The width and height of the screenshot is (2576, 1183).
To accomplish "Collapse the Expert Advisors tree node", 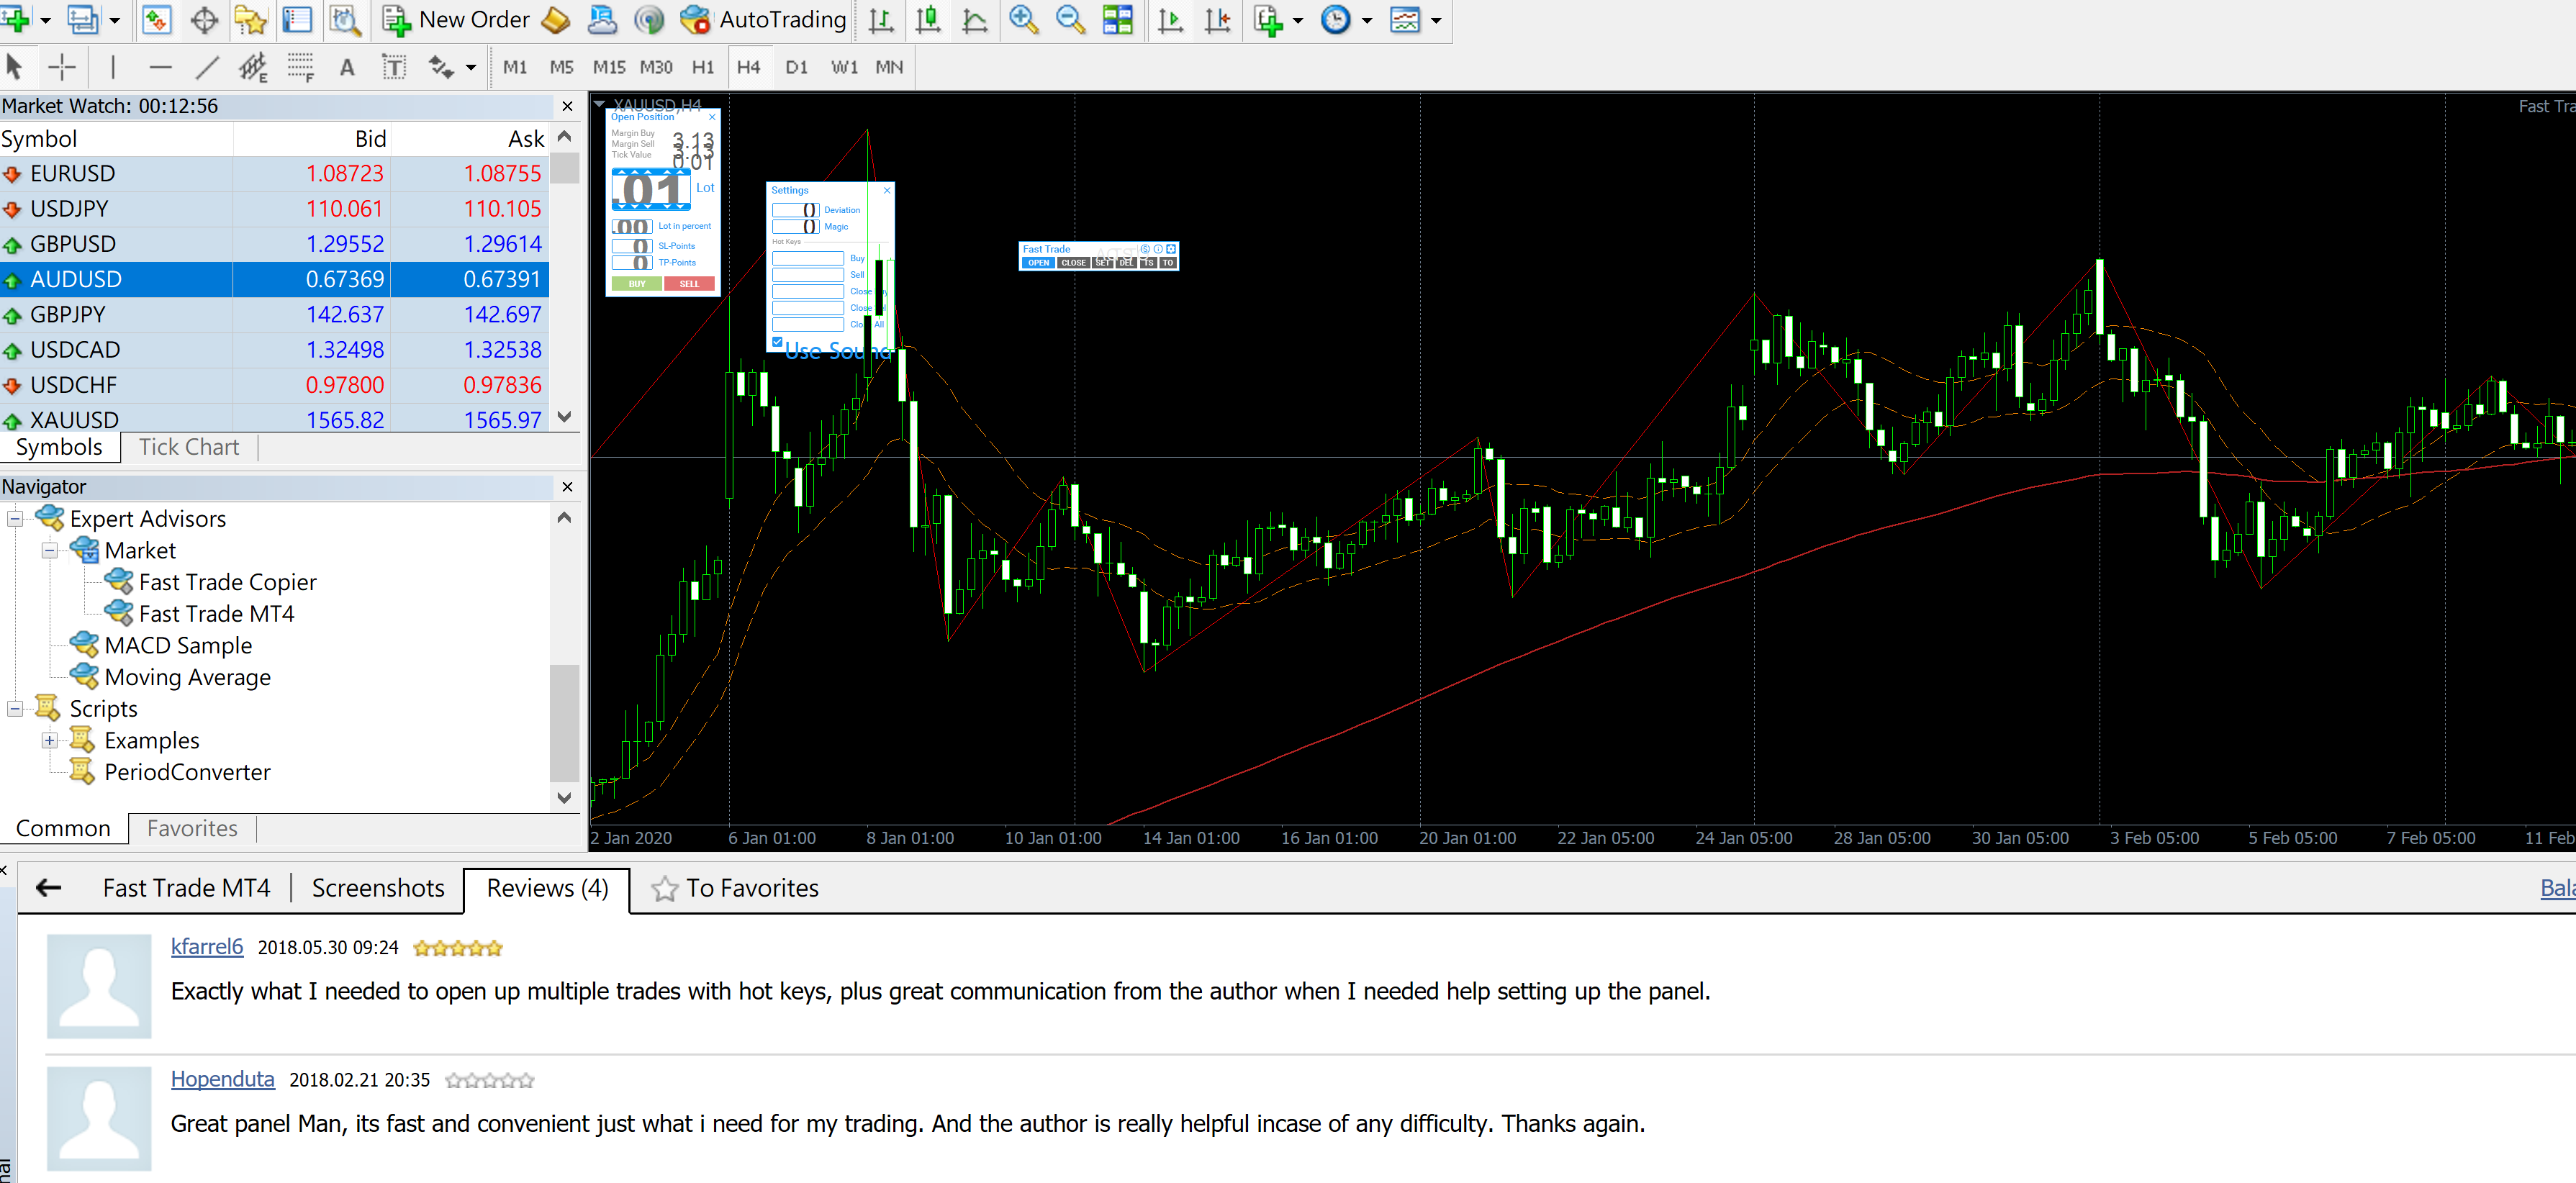I will coord(15,518).
